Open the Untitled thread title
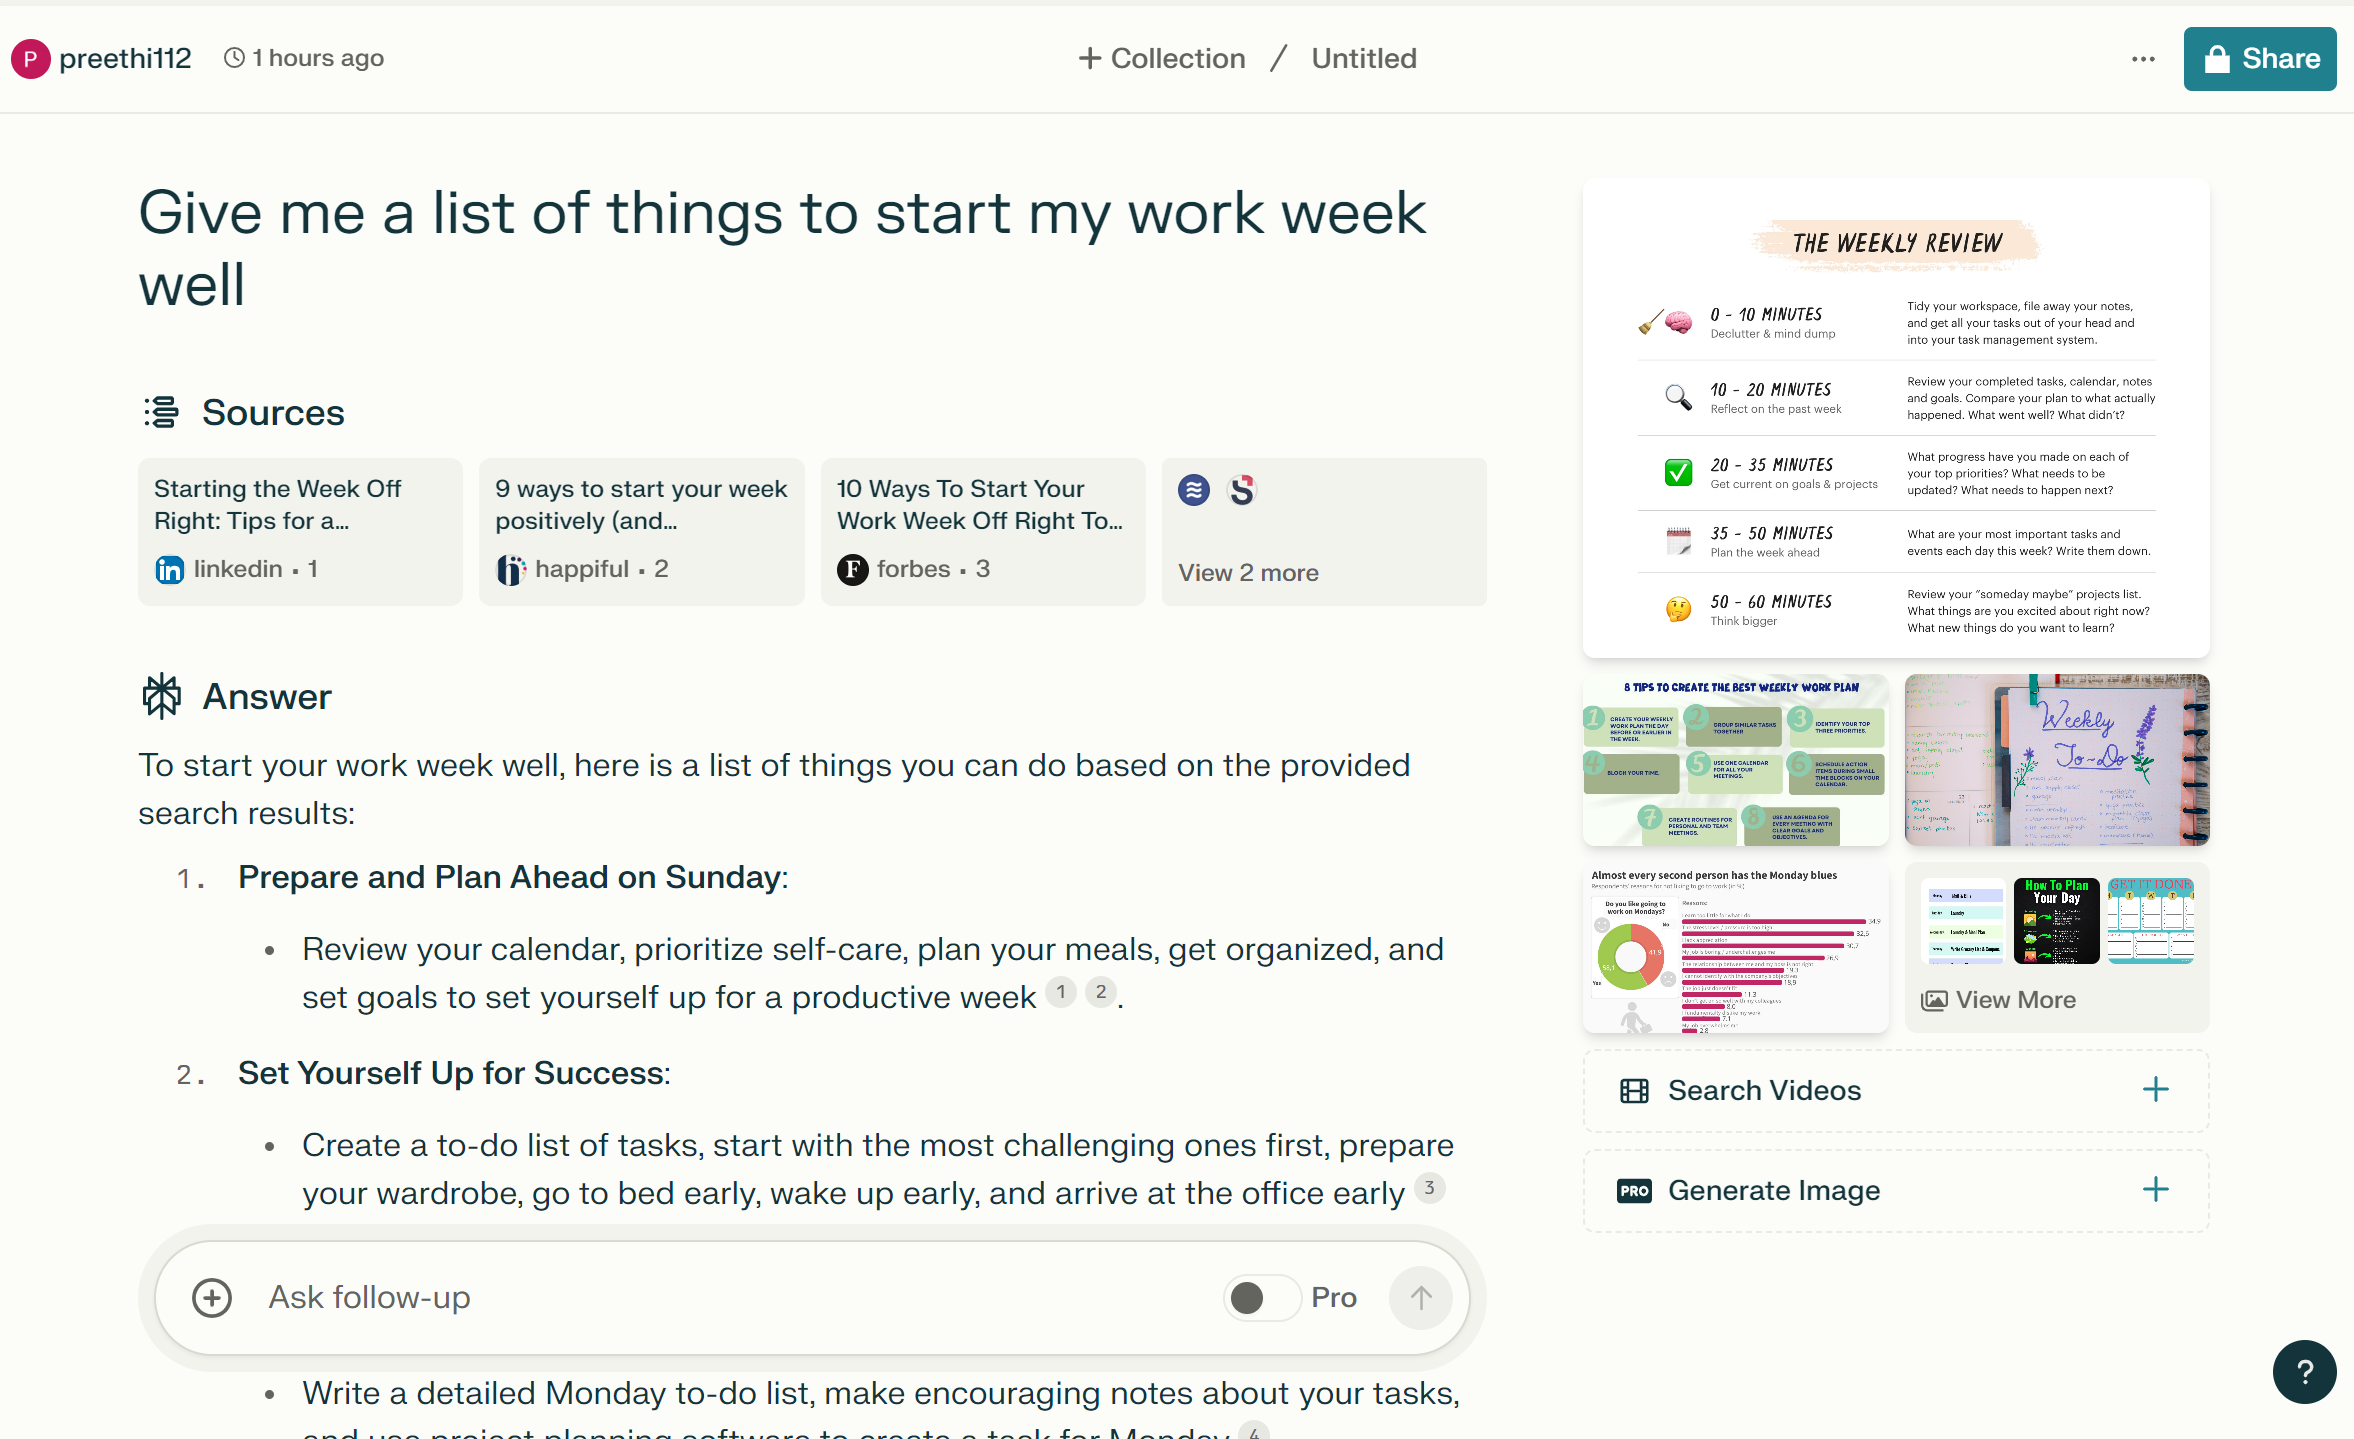 coord(1363,59)
